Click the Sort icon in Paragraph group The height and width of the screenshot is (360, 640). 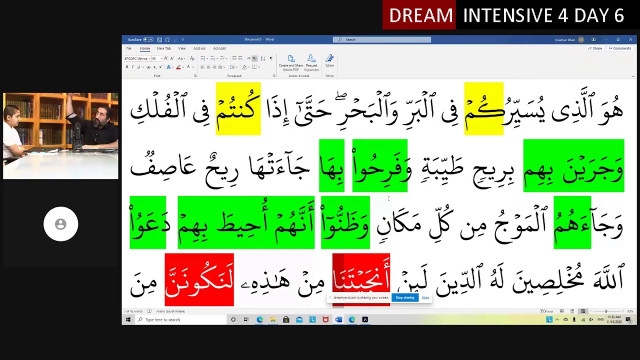(x=262, y=58)
